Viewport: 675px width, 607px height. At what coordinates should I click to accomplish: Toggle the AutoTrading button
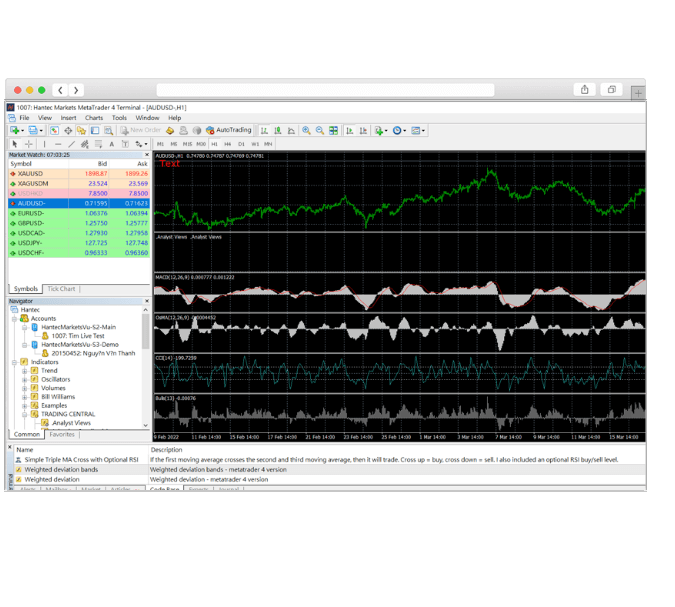229,130
